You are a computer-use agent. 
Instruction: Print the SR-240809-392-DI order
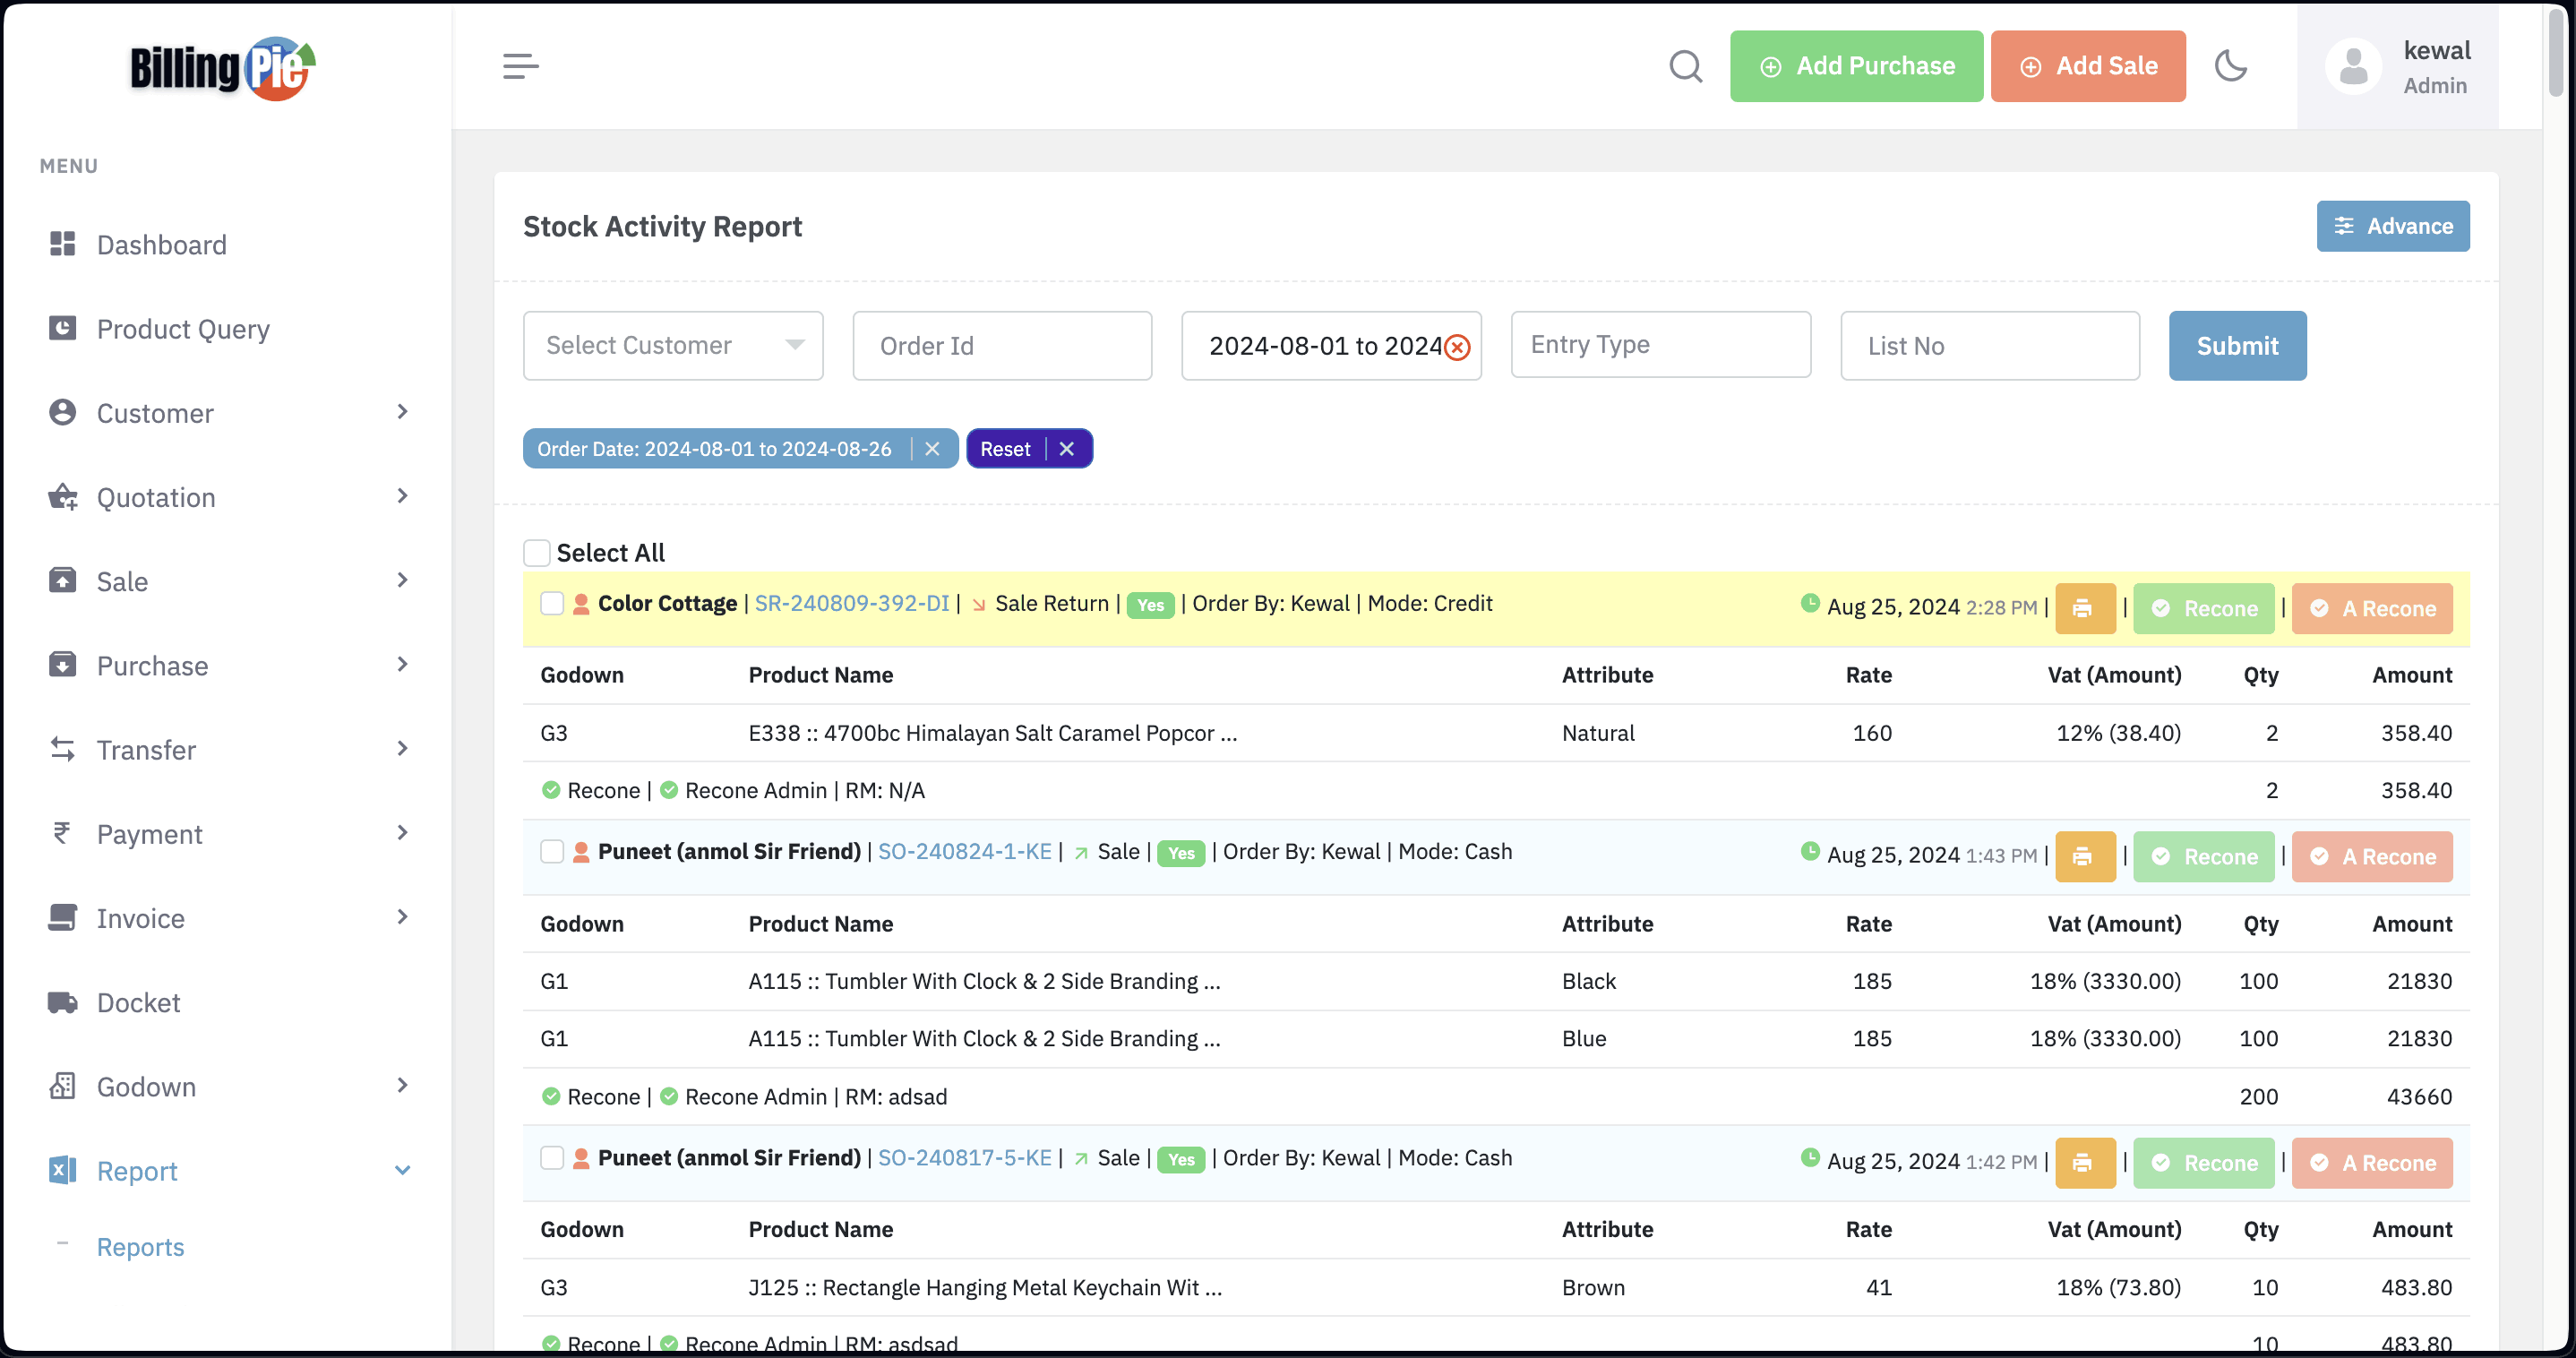click(x=2085, y=608)
